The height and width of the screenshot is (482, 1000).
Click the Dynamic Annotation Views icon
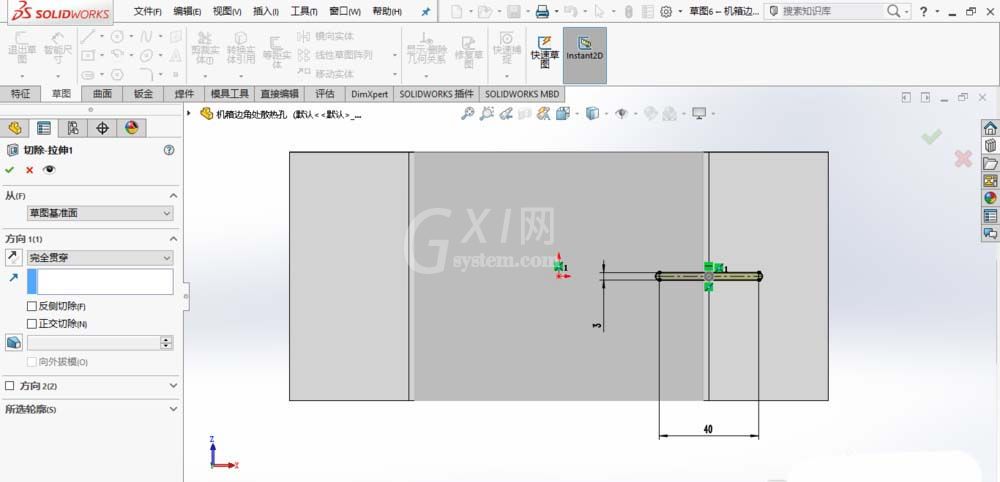click(543, 113)
